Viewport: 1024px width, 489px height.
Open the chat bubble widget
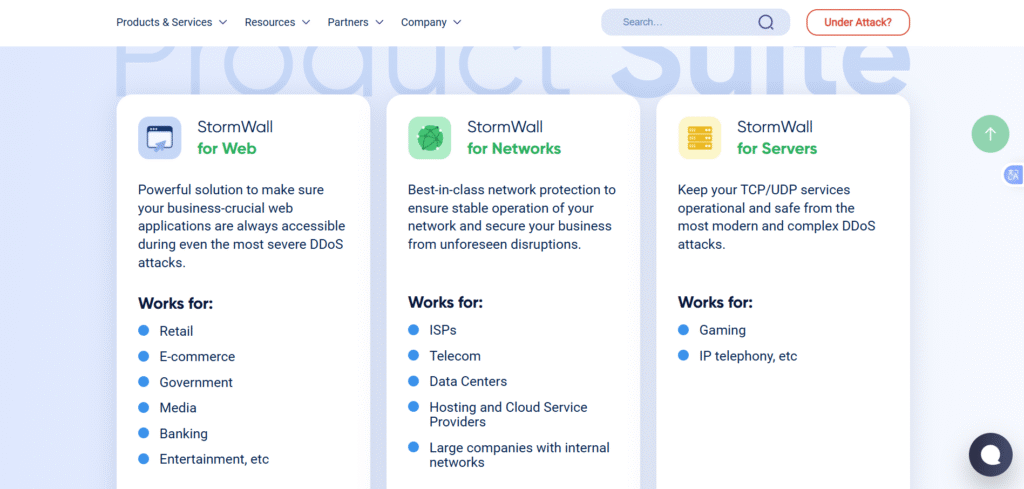click(990, 455)
